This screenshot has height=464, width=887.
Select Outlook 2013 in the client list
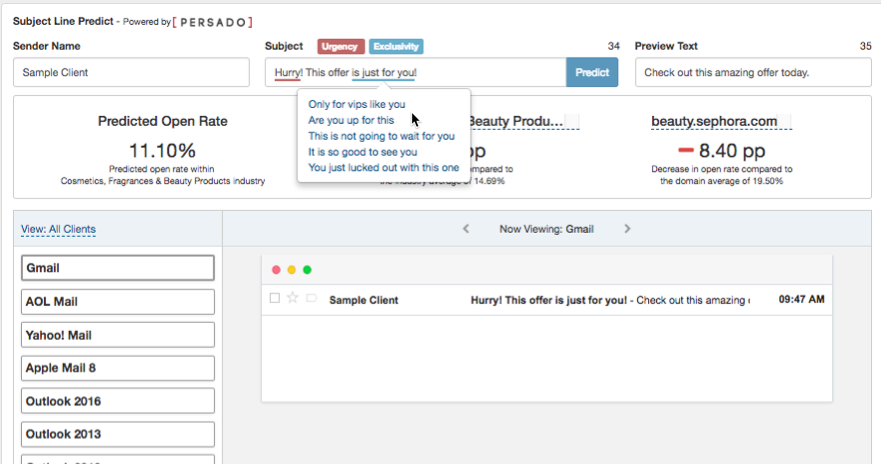[x=118, y=434]
